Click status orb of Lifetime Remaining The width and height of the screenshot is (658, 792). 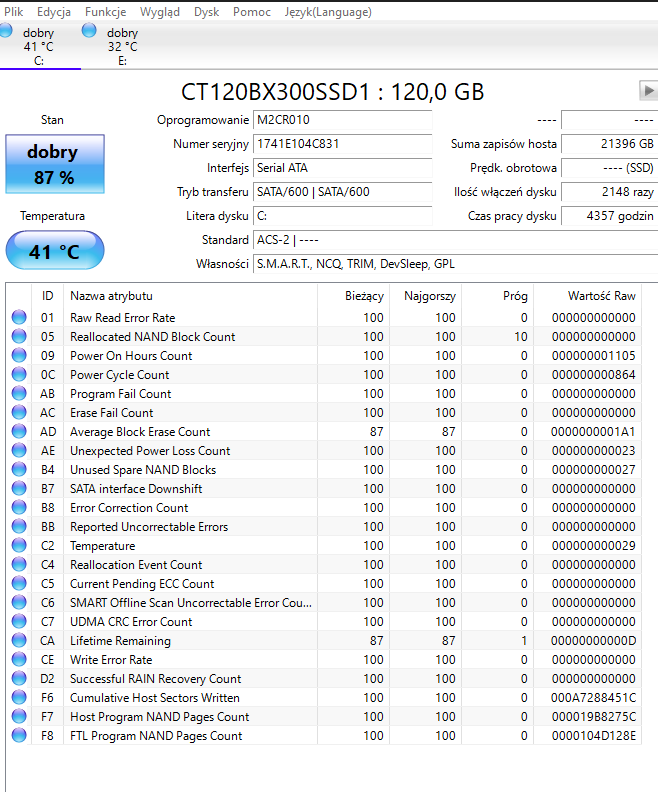(x=19, y=640)
